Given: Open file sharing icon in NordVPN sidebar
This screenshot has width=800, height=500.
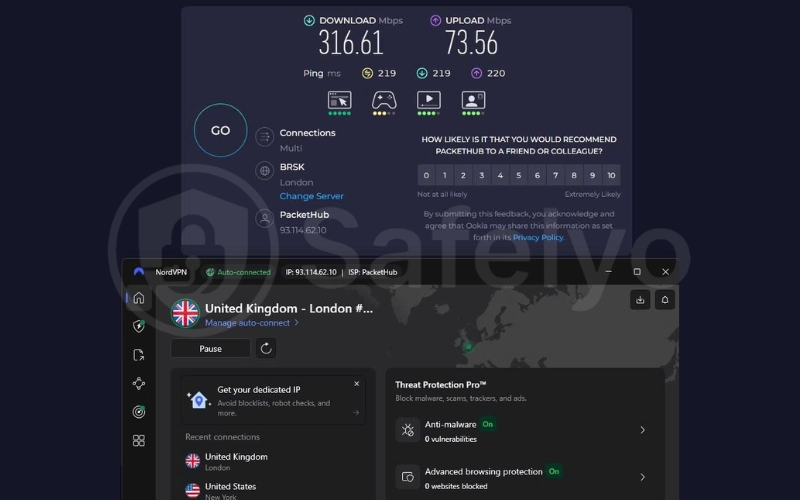Looking at the screenshot, I should click(139, 355).
